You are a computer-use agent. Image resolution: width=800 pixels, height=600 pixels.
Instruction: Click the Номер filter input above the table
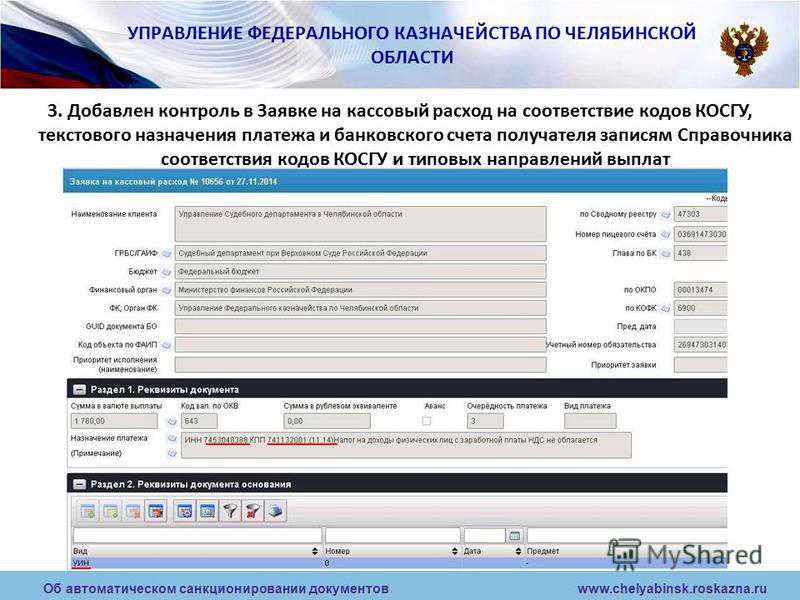click(x=393, y=536)
